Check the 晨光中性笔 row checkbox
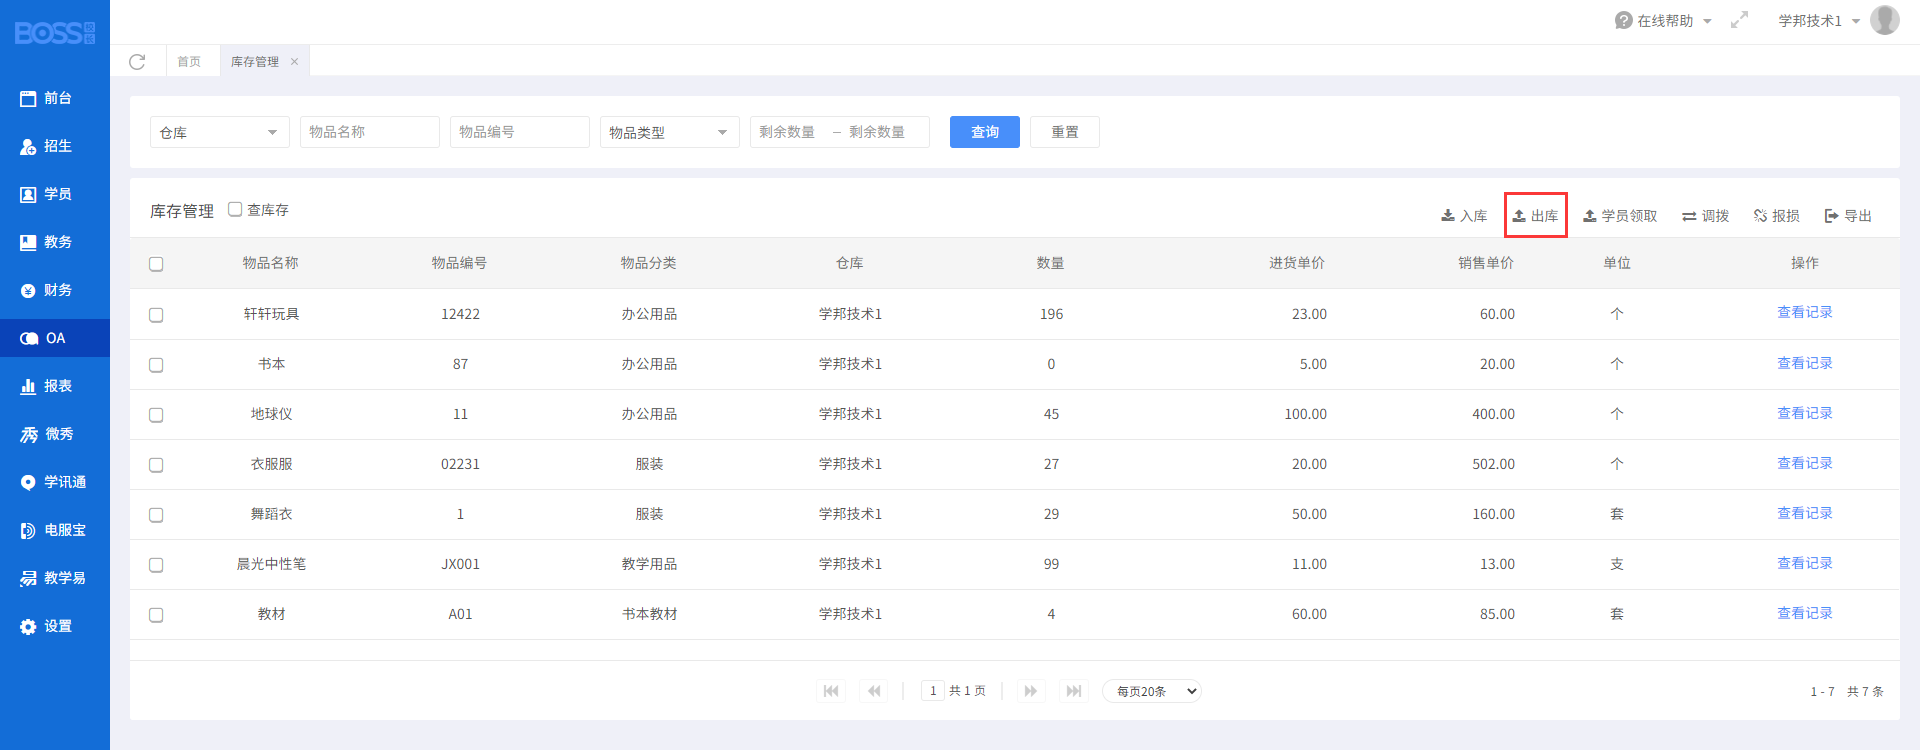1920x750 pixels. [x=156, y=565]
